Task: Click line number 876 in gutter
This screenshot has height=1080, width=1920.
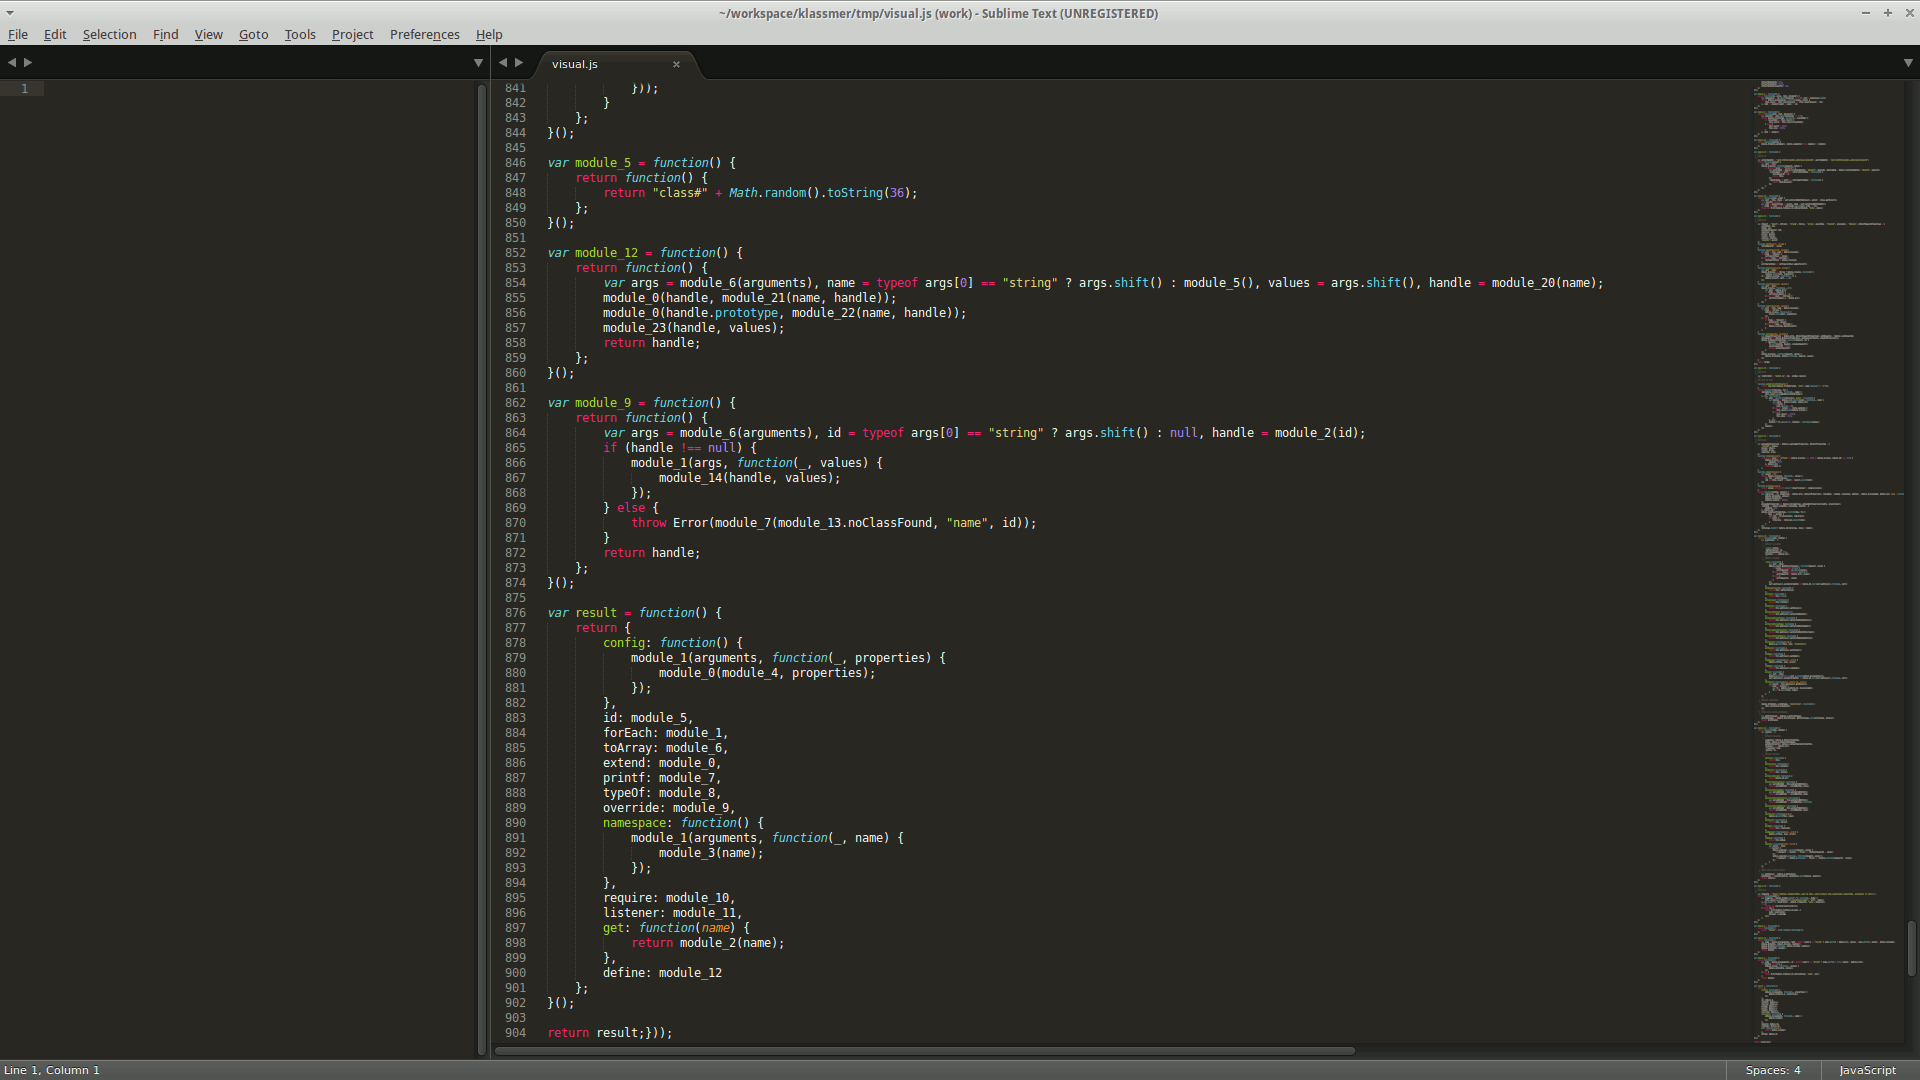Action: [515, 613]
